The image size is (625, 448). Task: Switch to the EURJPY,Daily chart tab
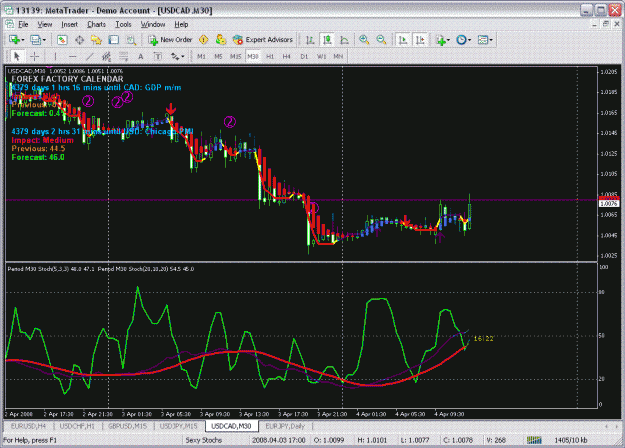coord(285,426)
